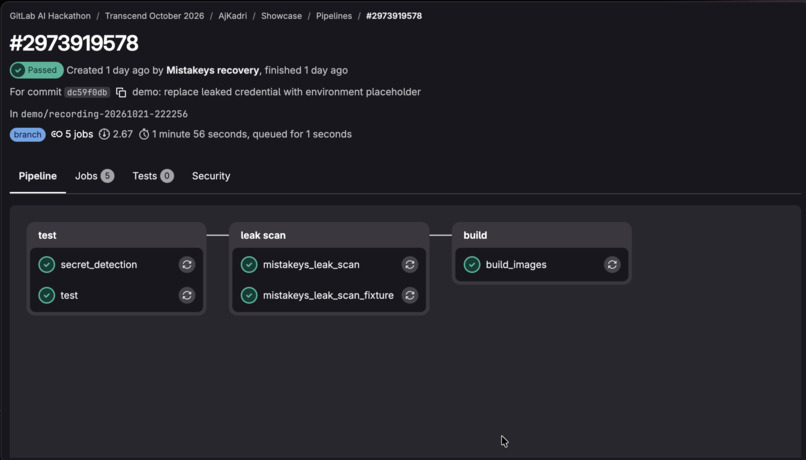Click the #2973919578 breadcrumb item
The height and width of the screenshot is (460, 806).
tap(394, 16)
